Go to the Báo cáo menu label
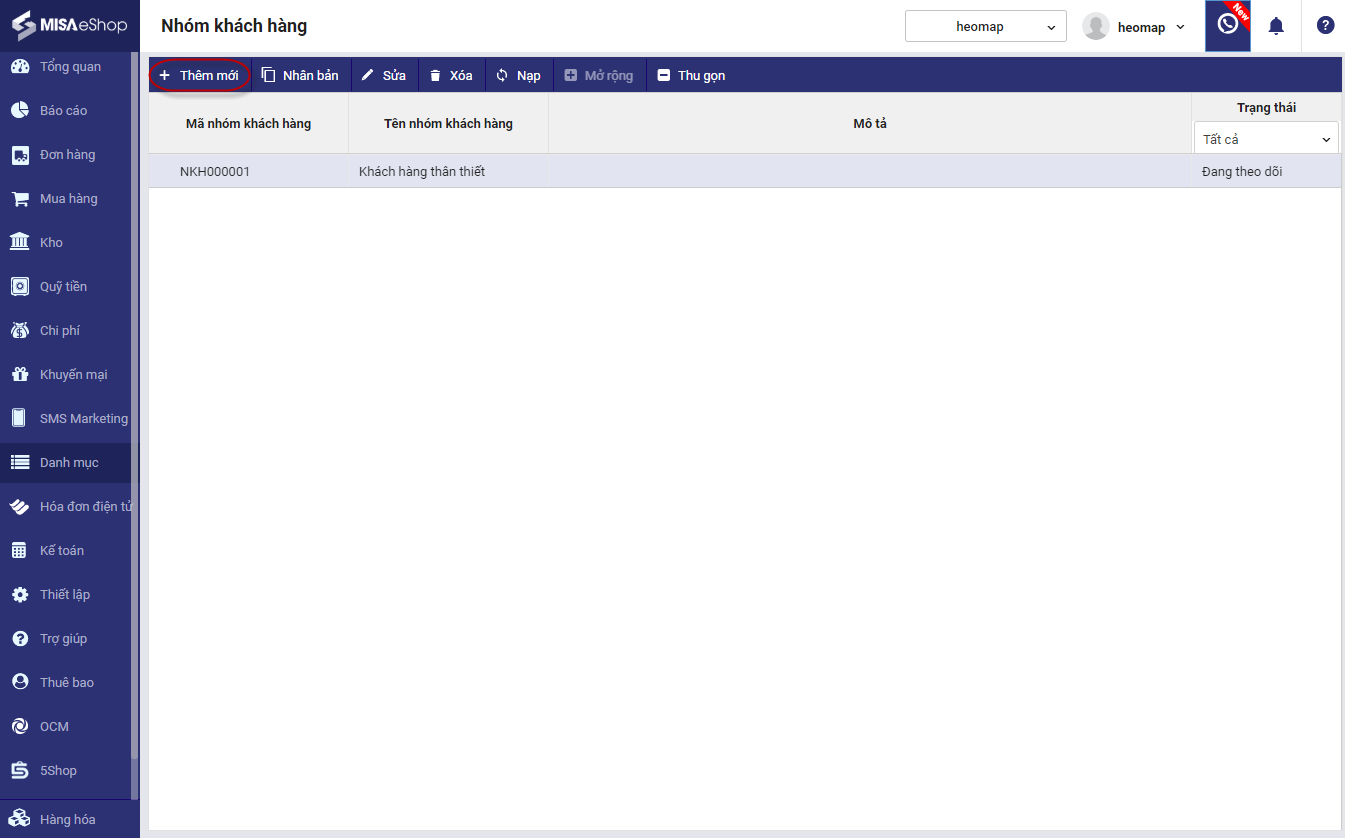The height and width of the screenshot is (838, 1345). pos(63,111)
